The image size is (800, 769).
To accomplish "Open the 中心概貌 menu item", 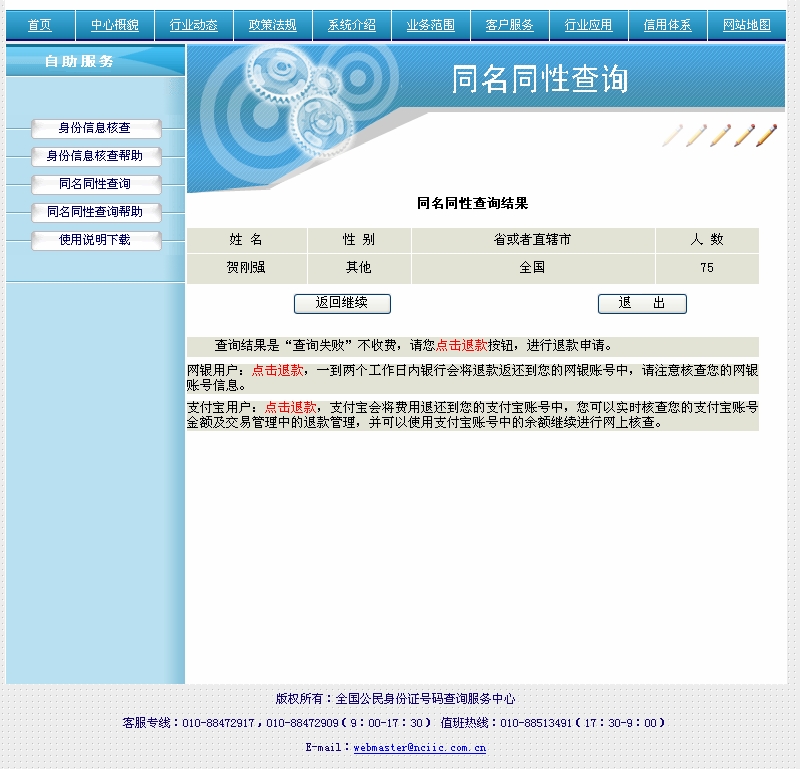I will pyautogui.click(x=115, y=24).
